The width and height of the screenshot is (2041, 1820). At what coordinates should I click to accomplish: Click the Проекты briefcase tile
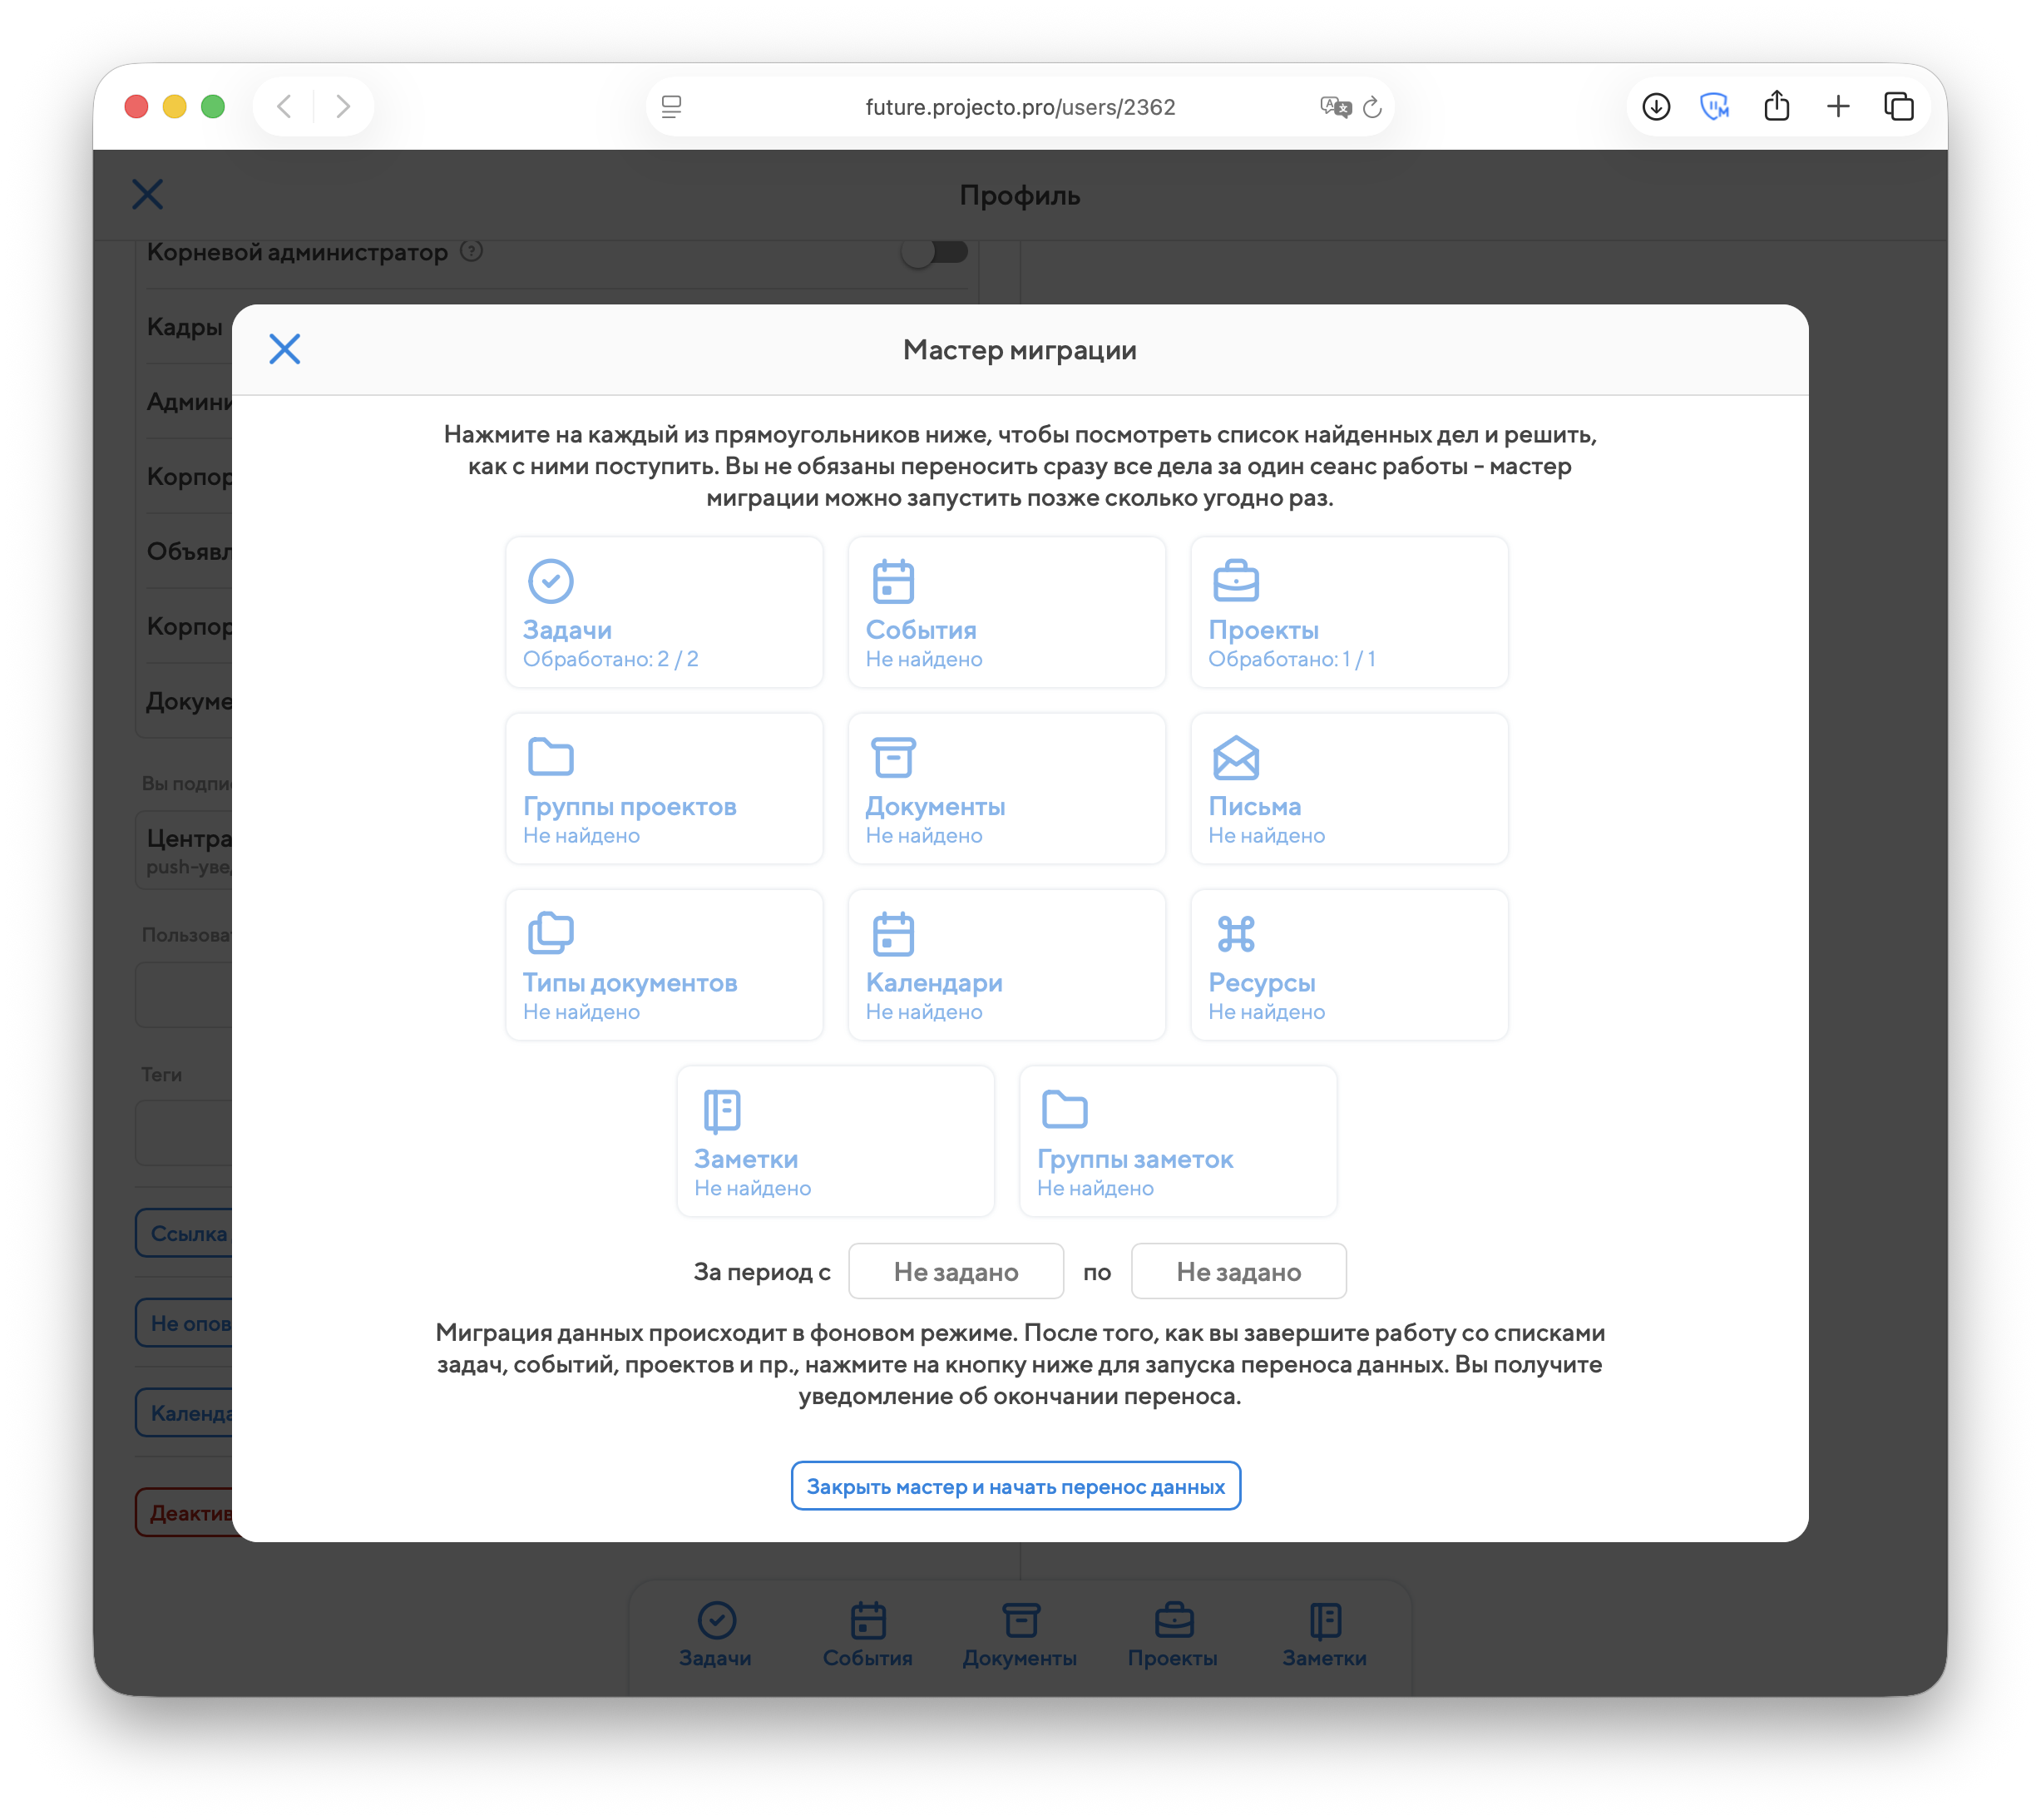click(1348, 612)
